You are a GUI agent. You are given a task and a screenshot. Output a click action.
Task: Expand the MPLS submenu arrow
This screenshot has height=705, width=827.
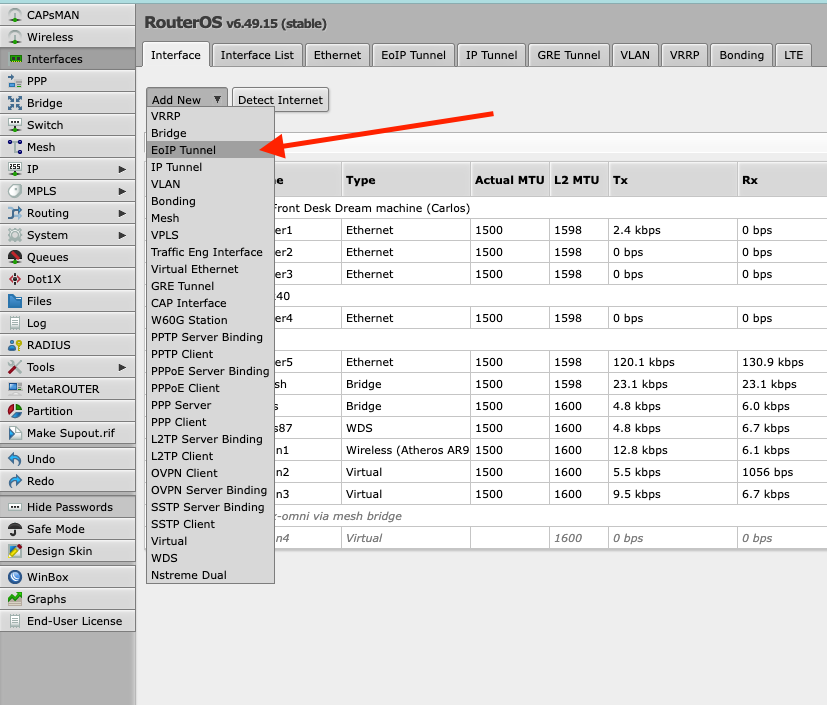pos(122,191)
